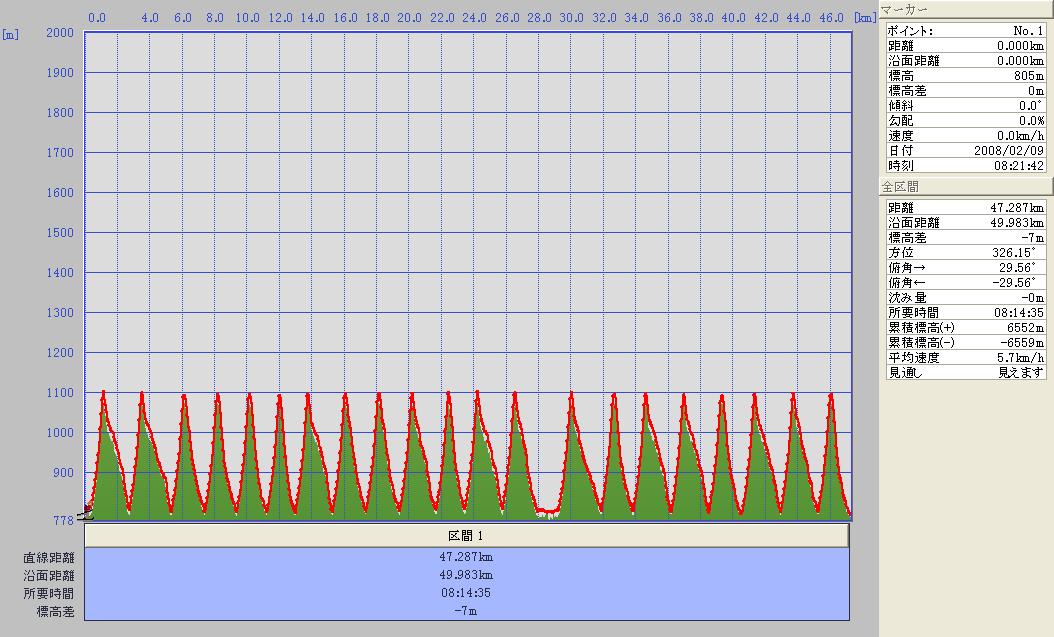Click the 時刻 value 08:21:42

[x=1018, y=165]
